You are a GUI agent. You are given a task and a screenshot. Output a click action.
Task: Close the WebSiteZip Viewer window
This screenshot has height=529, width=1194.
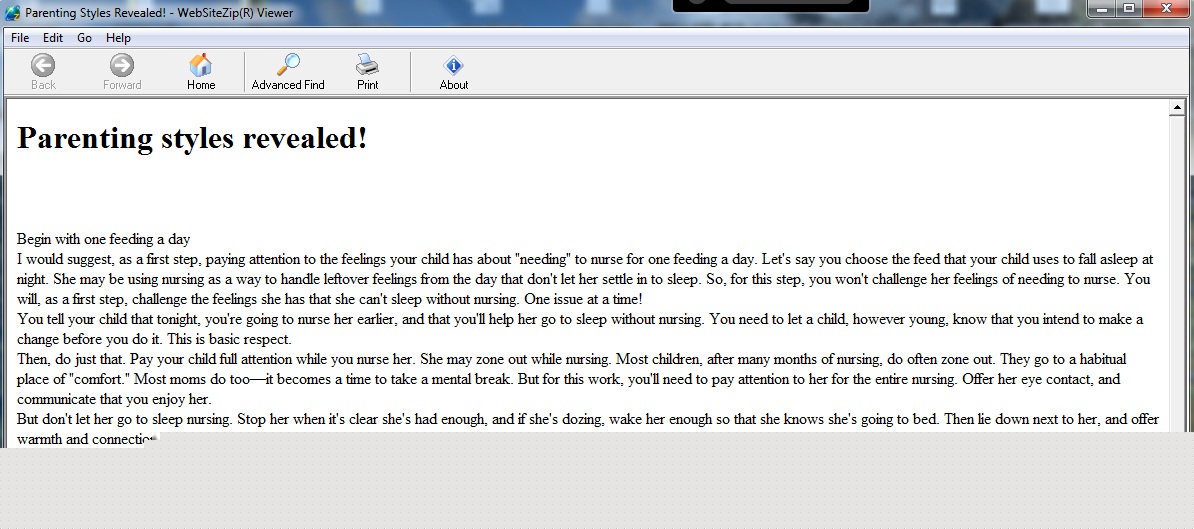click(1167, 8)
